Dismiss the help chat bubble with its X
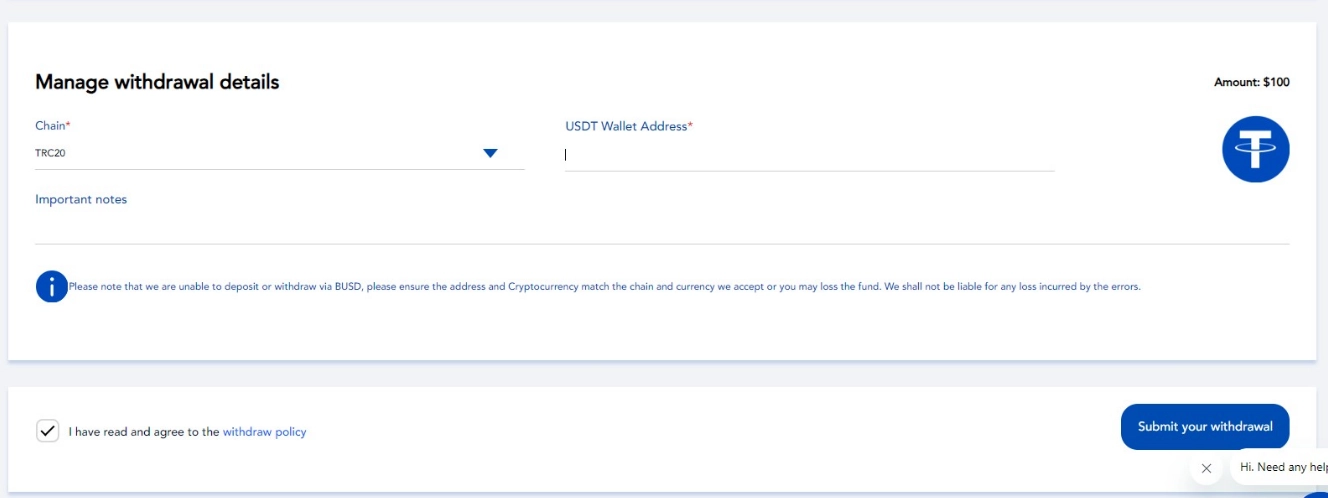1328x498 pixels. 1206,468
